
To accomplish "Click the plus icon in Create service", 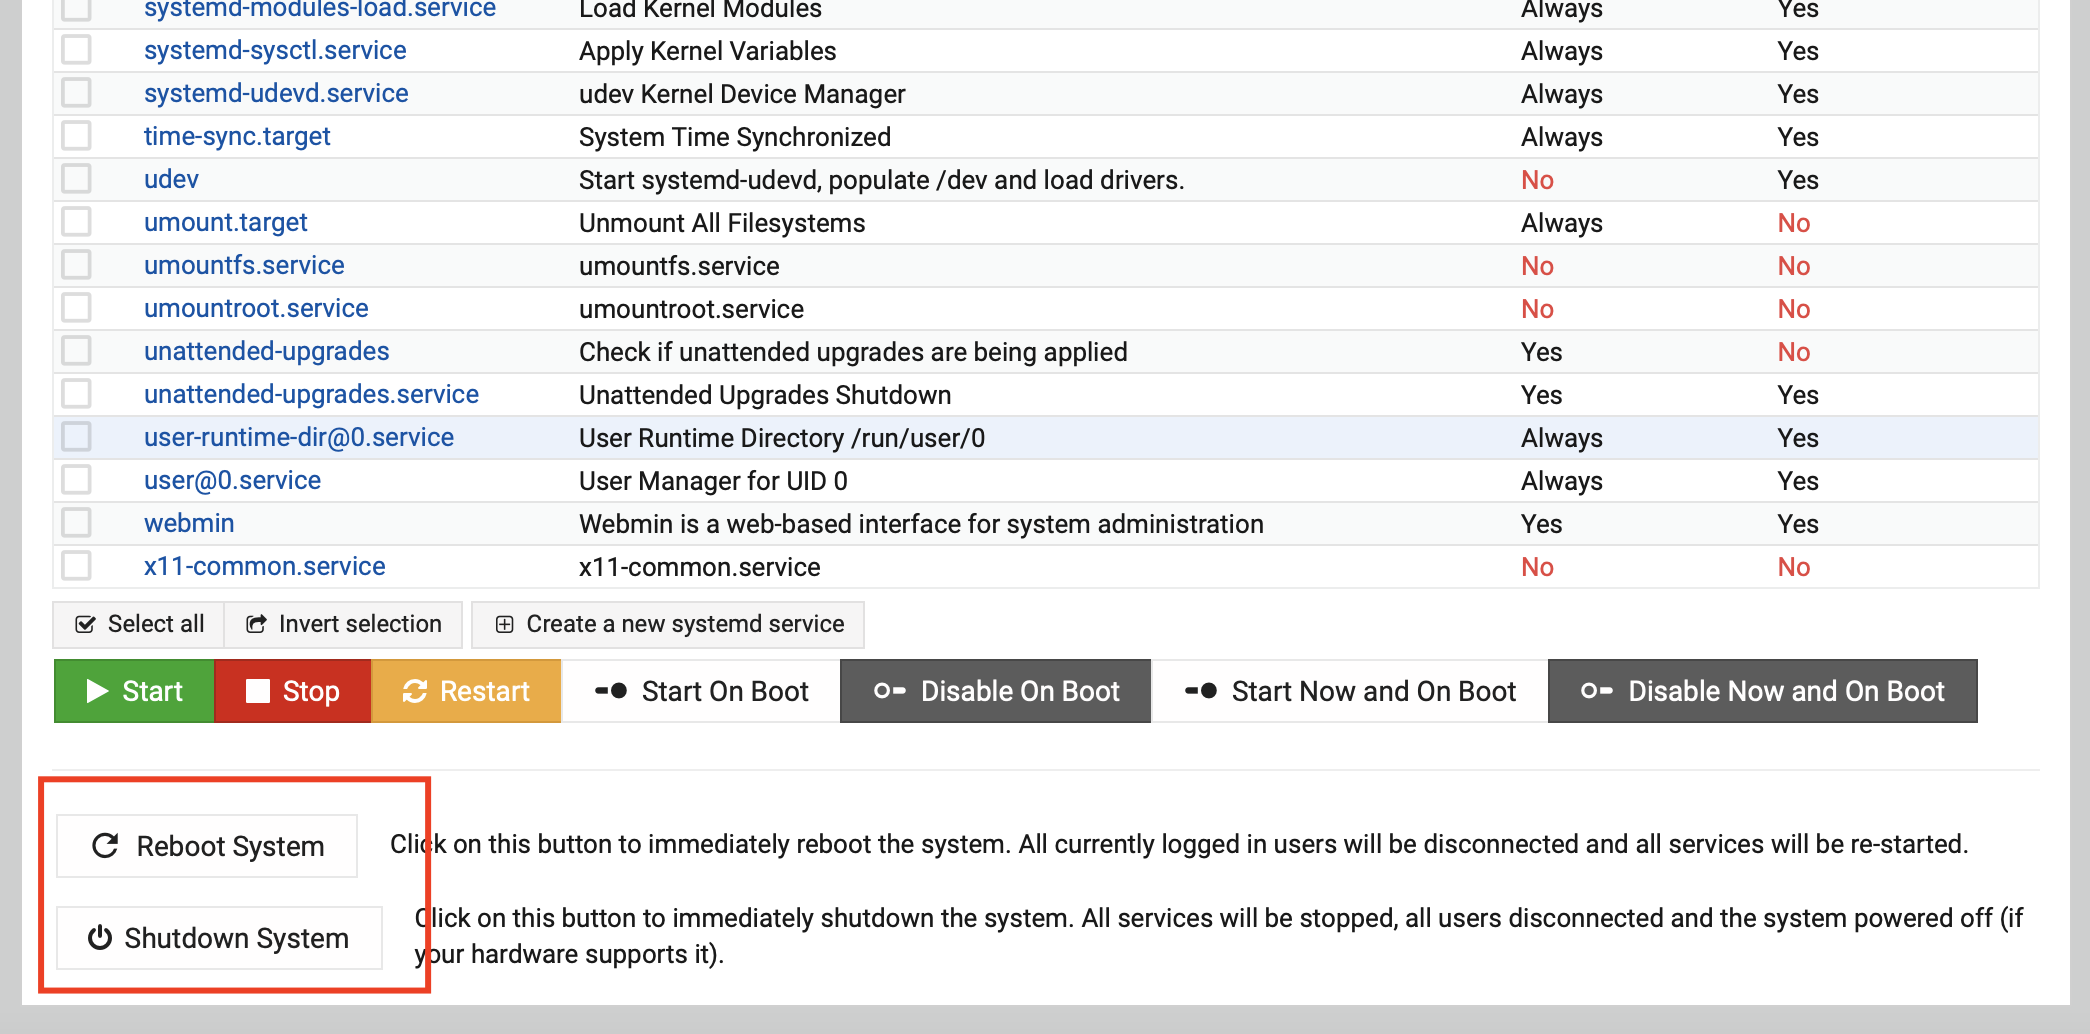I will (505, 625).
